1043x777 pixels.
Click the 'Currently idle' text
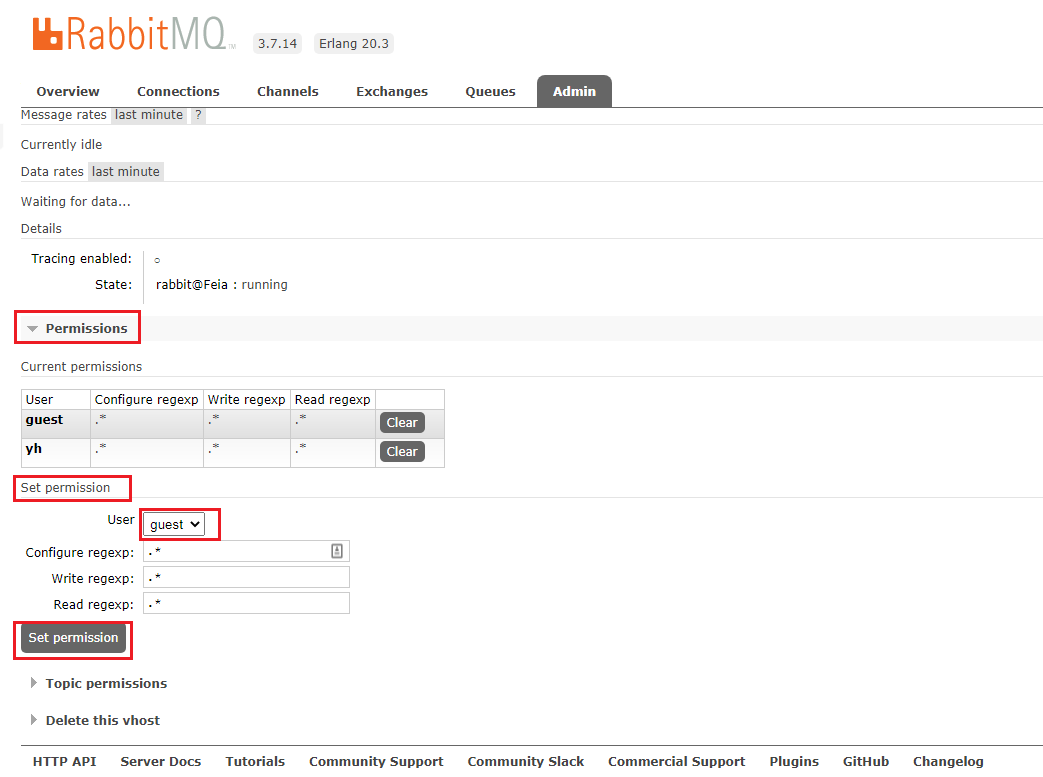[x=61, y=144]
